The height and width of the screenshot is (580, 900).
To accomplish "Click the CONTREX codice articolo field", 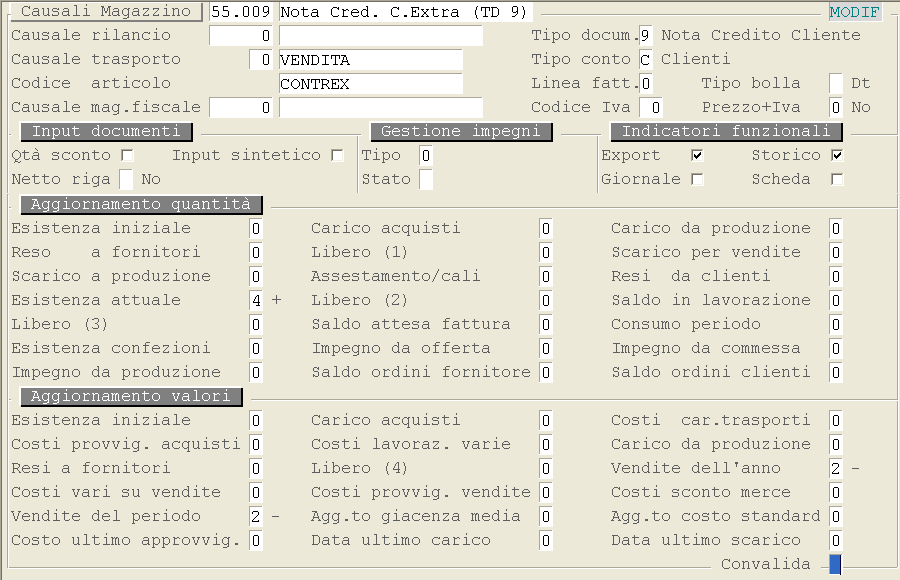I will tap(370, 84).
